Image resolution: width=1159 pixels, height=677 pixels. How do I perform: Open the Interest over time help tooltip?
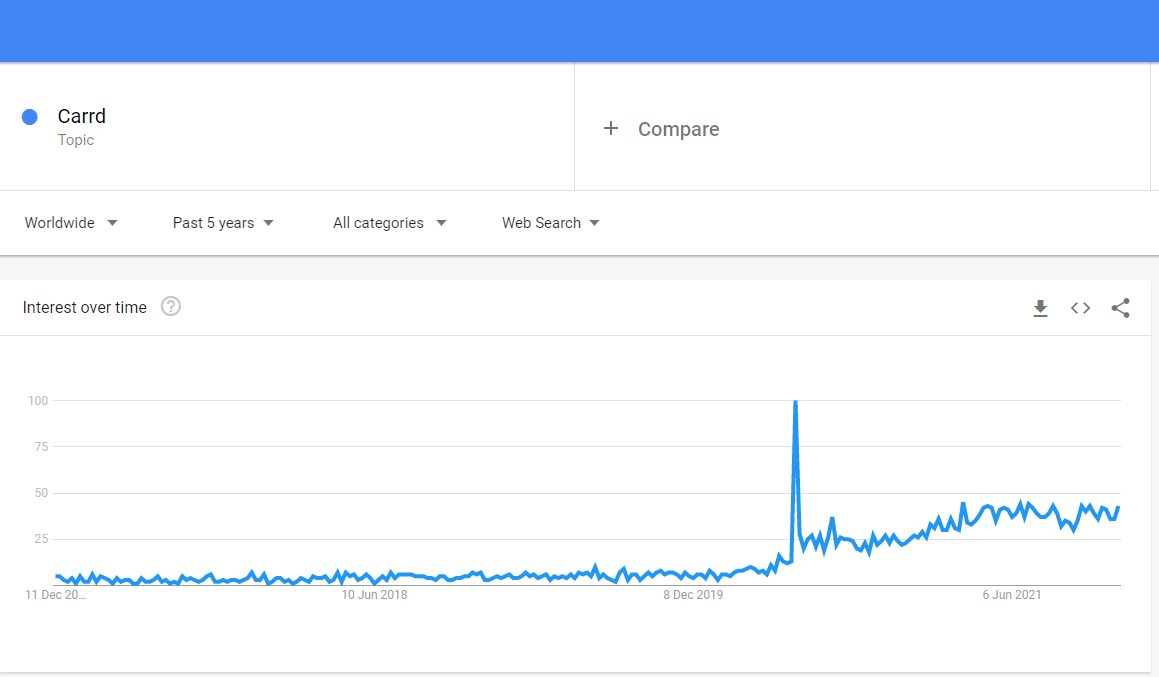click(170, 306)
